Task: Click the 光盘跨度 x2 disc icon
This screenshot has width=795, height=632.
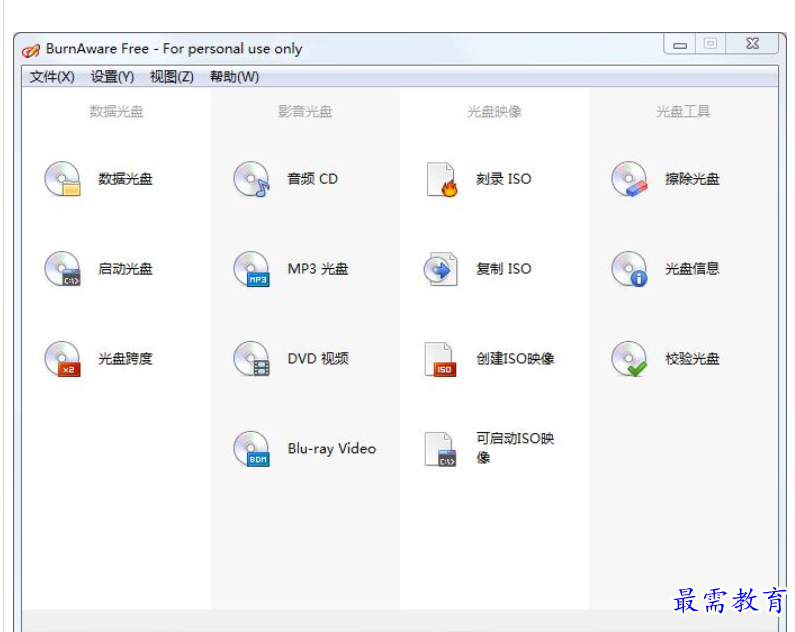Action: 62,358
